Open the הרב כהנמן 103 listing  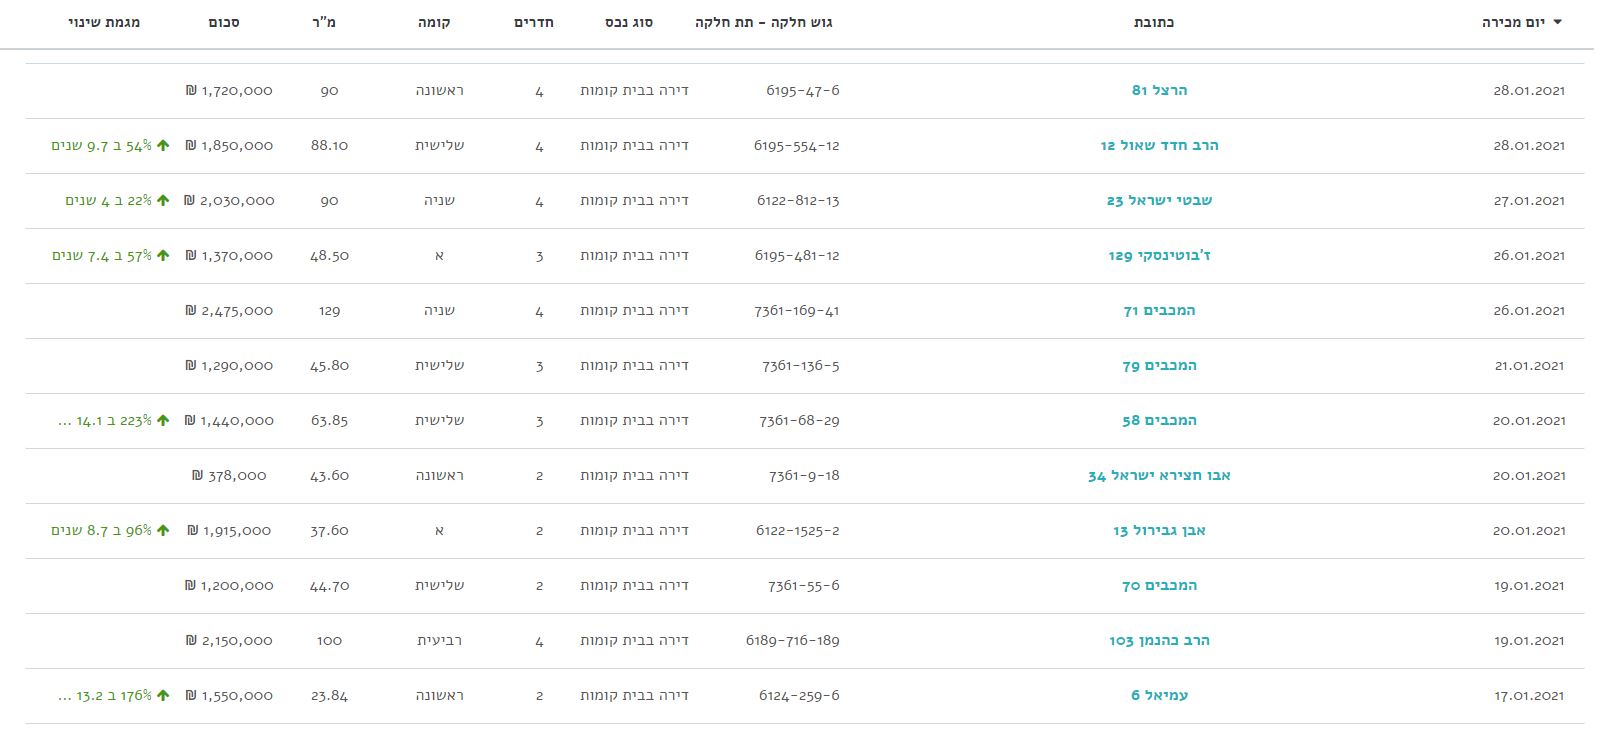pos(1159,641)
